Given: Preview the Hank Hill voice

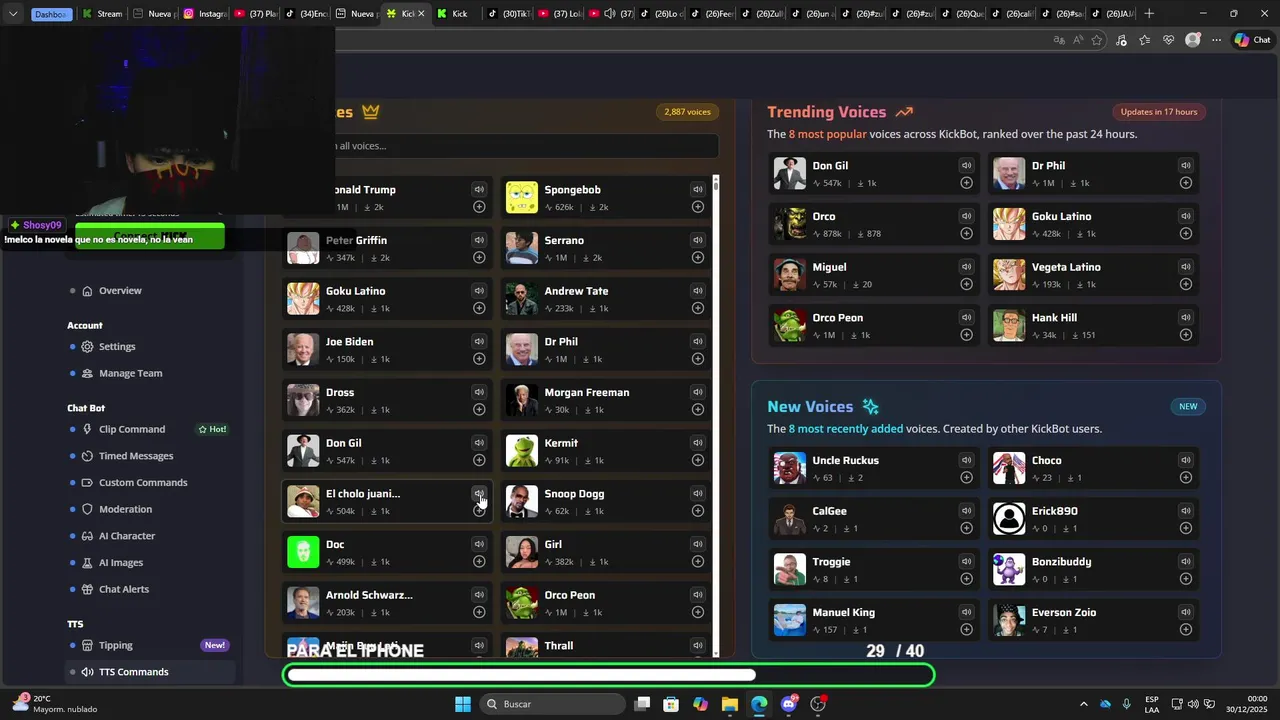Looking at the screenshot, I should 1186,317.
